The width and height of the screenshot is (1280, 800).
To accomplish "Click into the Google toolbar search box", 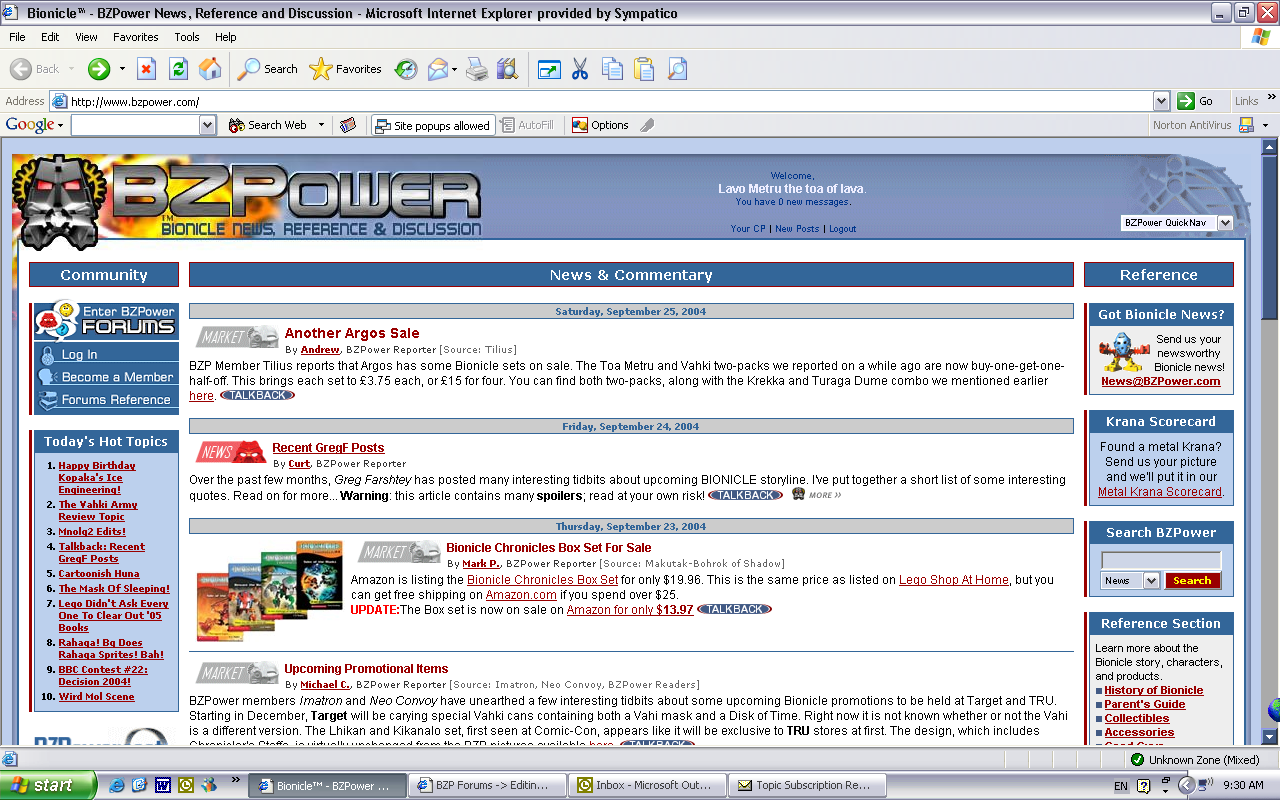I will [x=136, y=125].
